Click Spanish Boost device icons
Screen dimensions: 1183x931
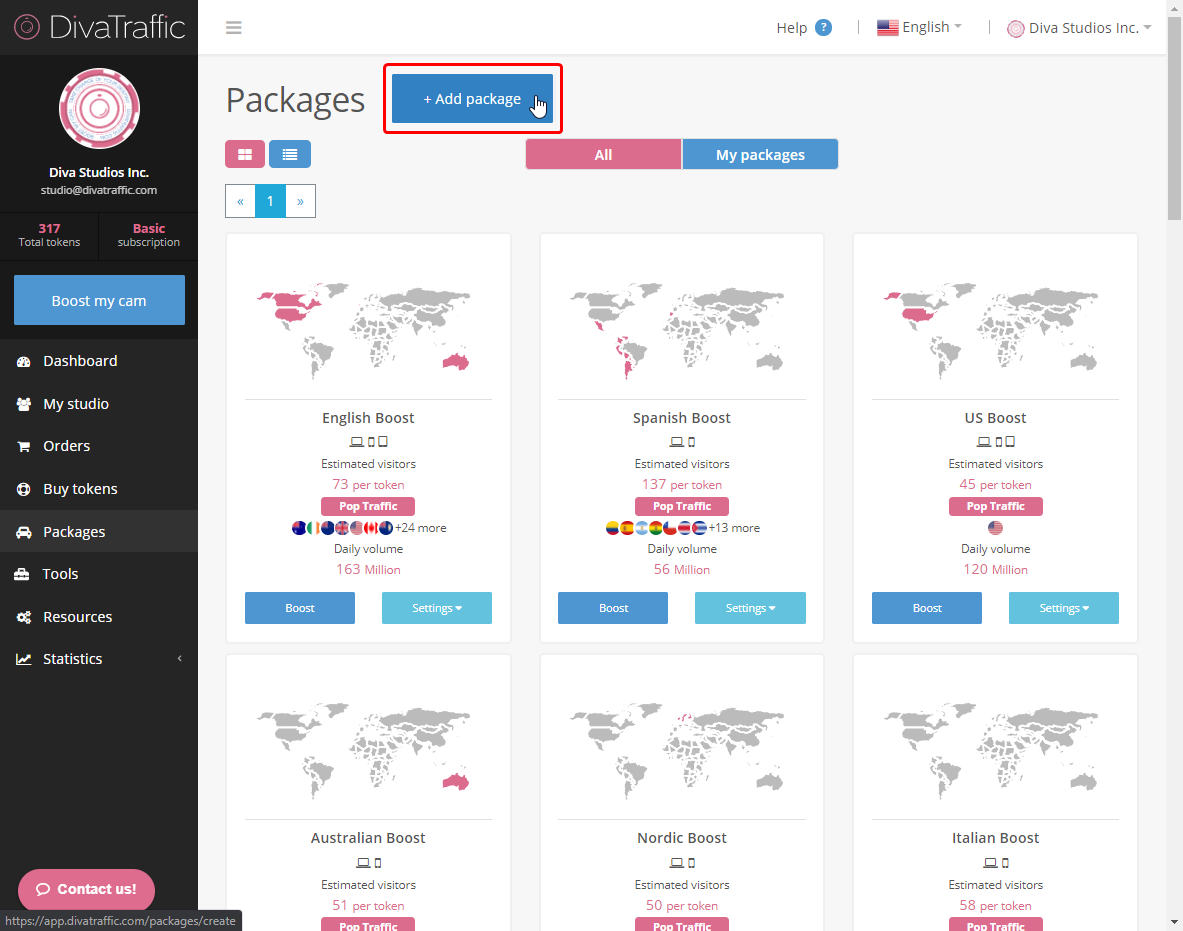tap(682, 441)
